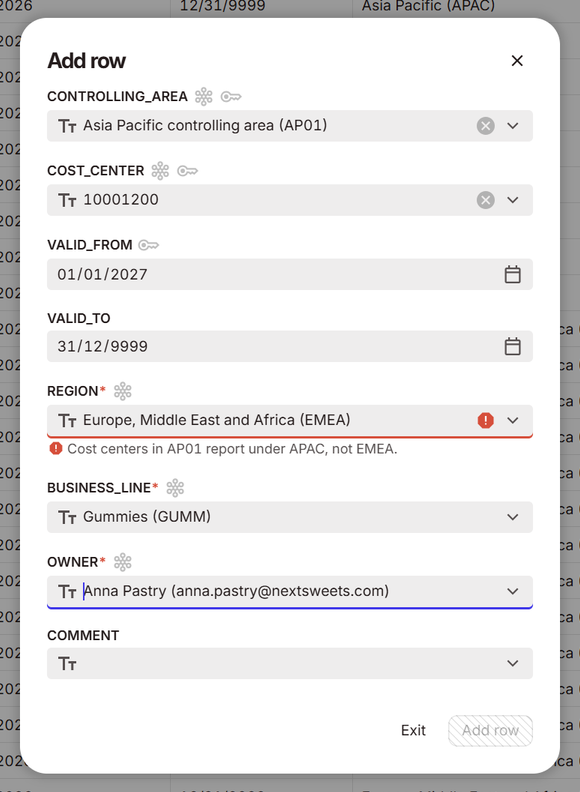Click error icon inside REGION field

click(486, 420)
